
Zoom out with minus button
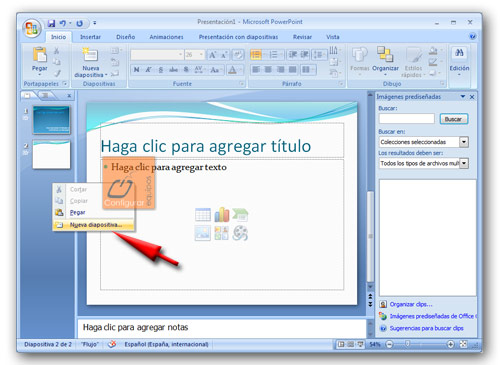coord(389,344)
